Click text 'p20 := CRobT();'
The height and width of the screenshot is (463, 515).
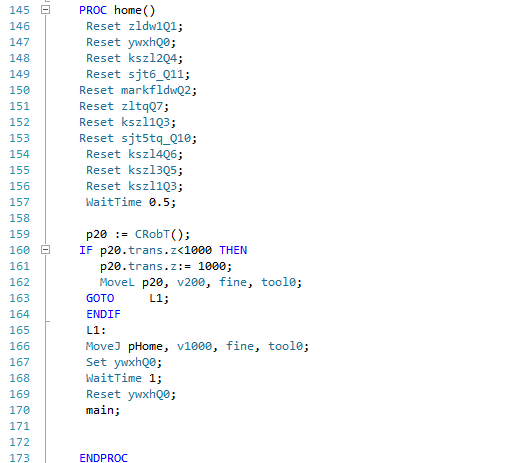click(138, 234)
